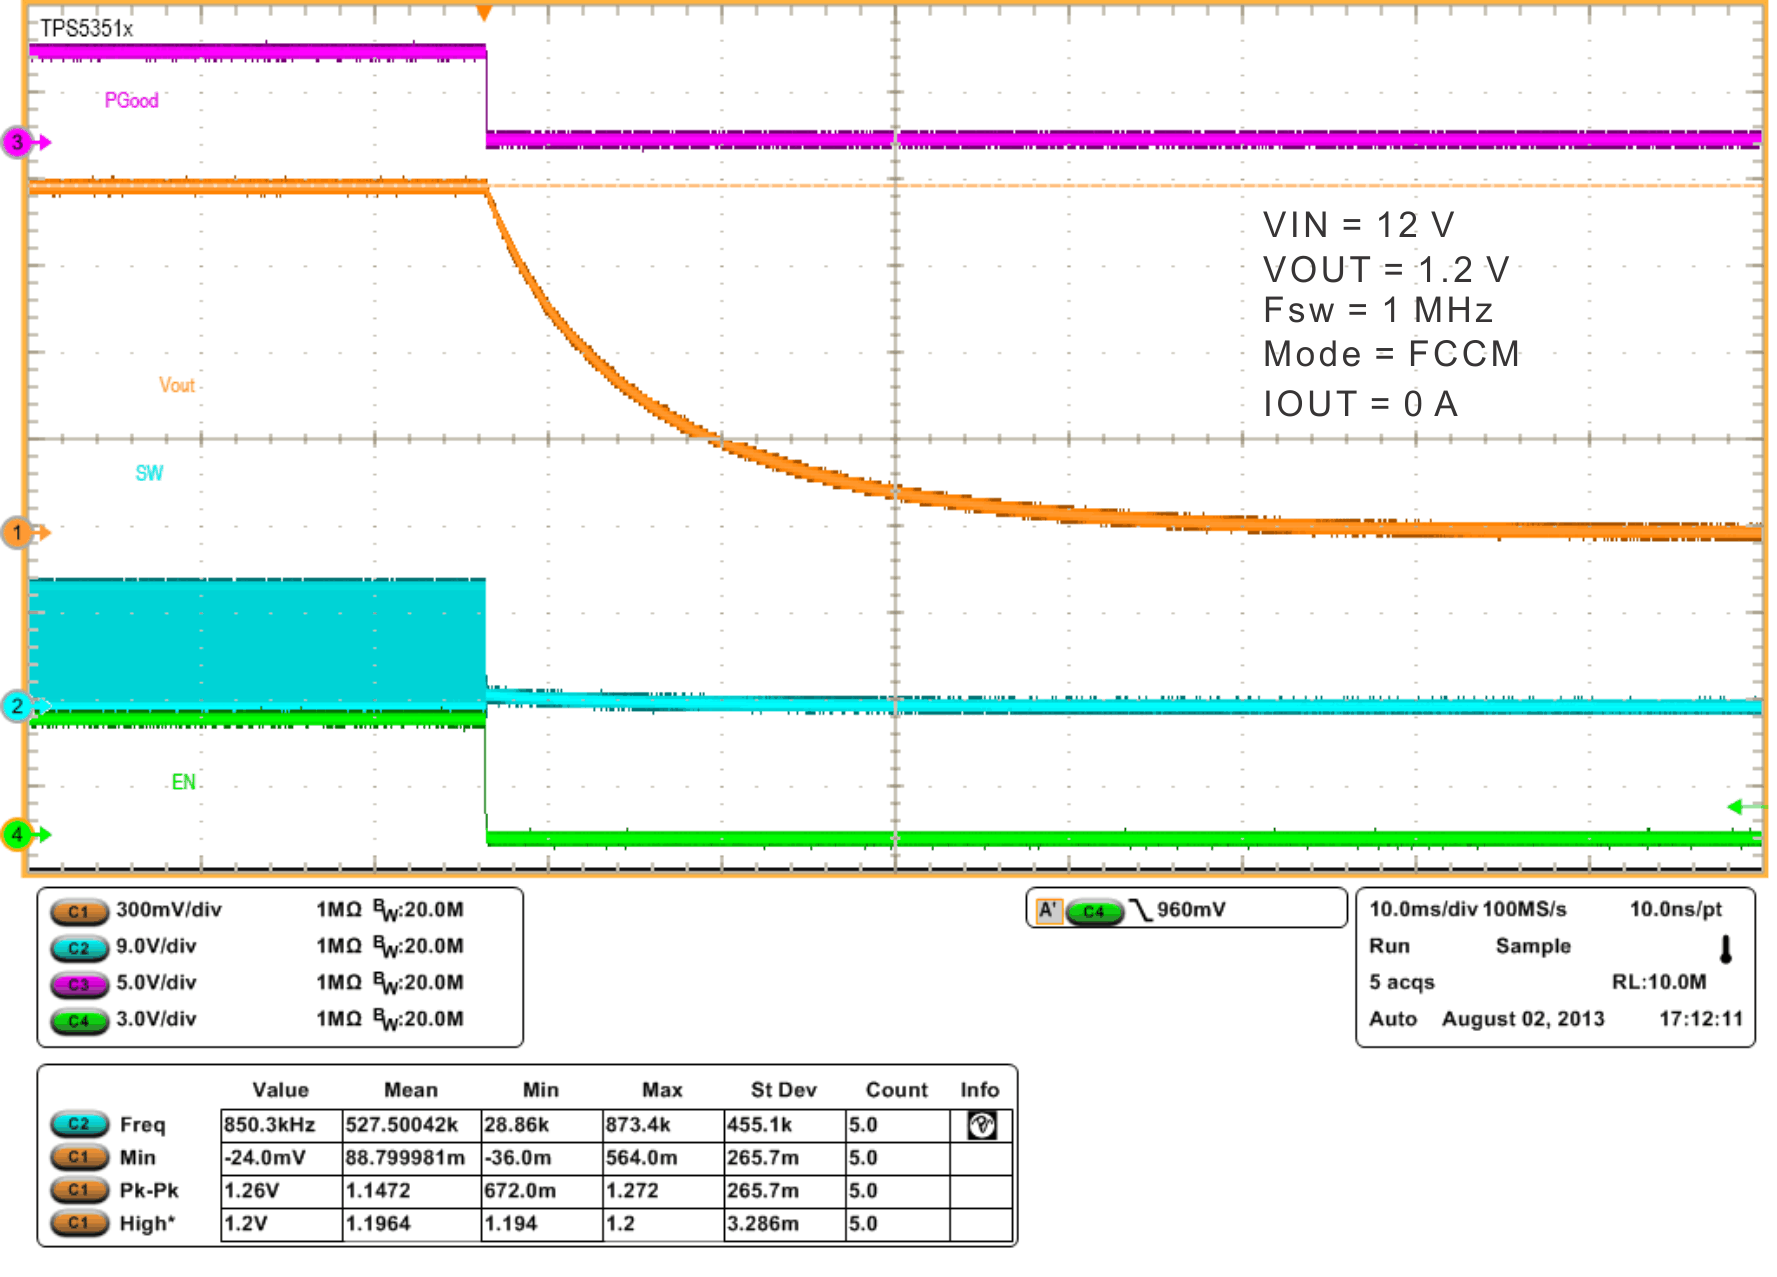The image size is (1777, 1277).
Task: Click the St Dev column header
Action: (784, 1090)
